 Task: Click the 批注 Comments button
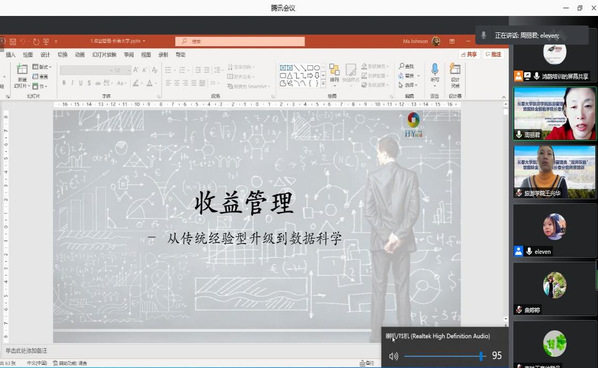(493, 55)
